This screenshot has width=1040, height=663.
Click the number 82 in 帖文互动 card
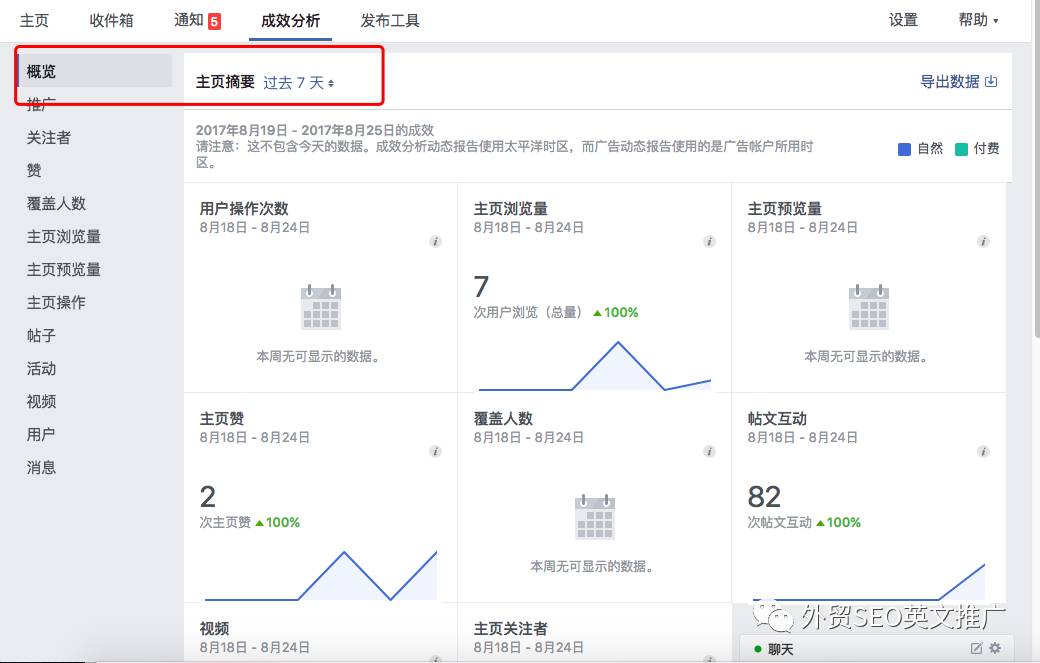764,497
